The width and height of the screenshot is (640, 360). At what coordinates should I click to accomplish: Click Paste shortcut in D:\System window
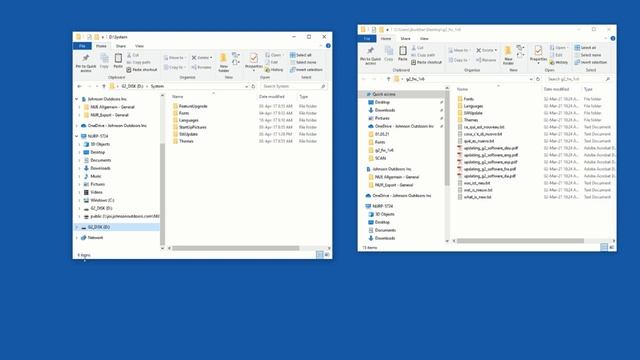142,70
